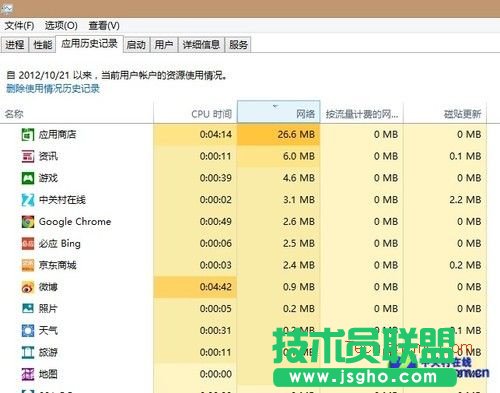Viewport: 500px width, 393px height.
Task: Click the 中关村在线 app icon
Action: (28, 200)
